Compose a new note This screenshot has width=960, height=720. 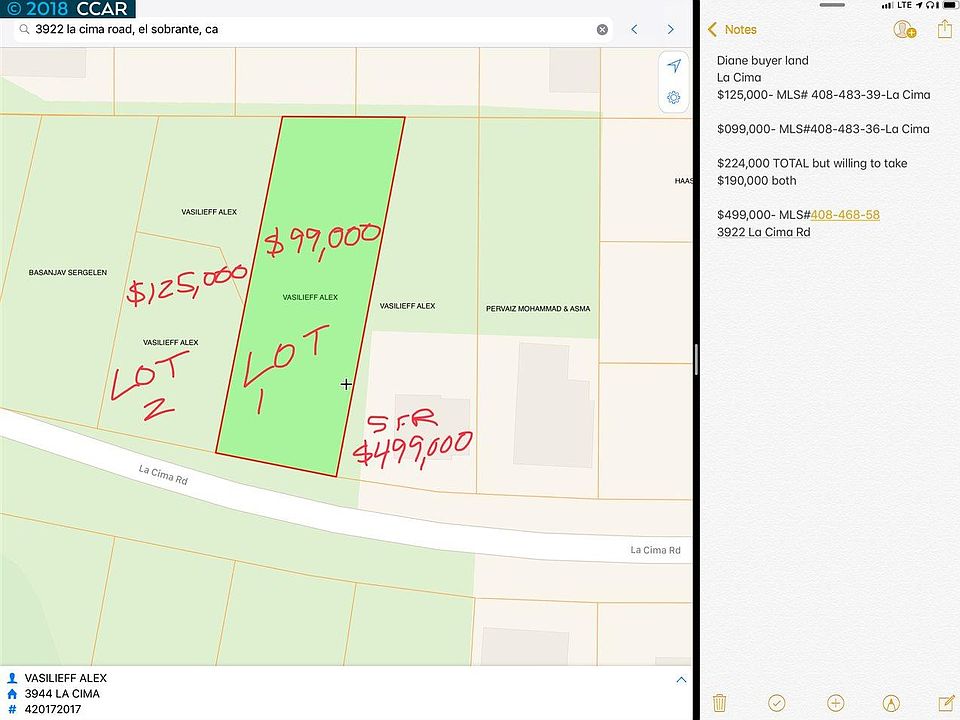[946, 704]
